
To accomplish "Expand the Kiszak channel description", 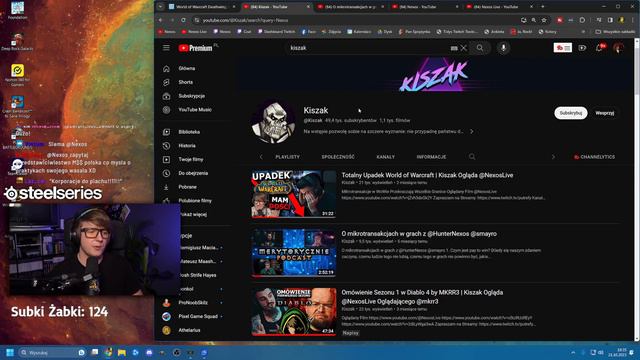I will 472,131.
